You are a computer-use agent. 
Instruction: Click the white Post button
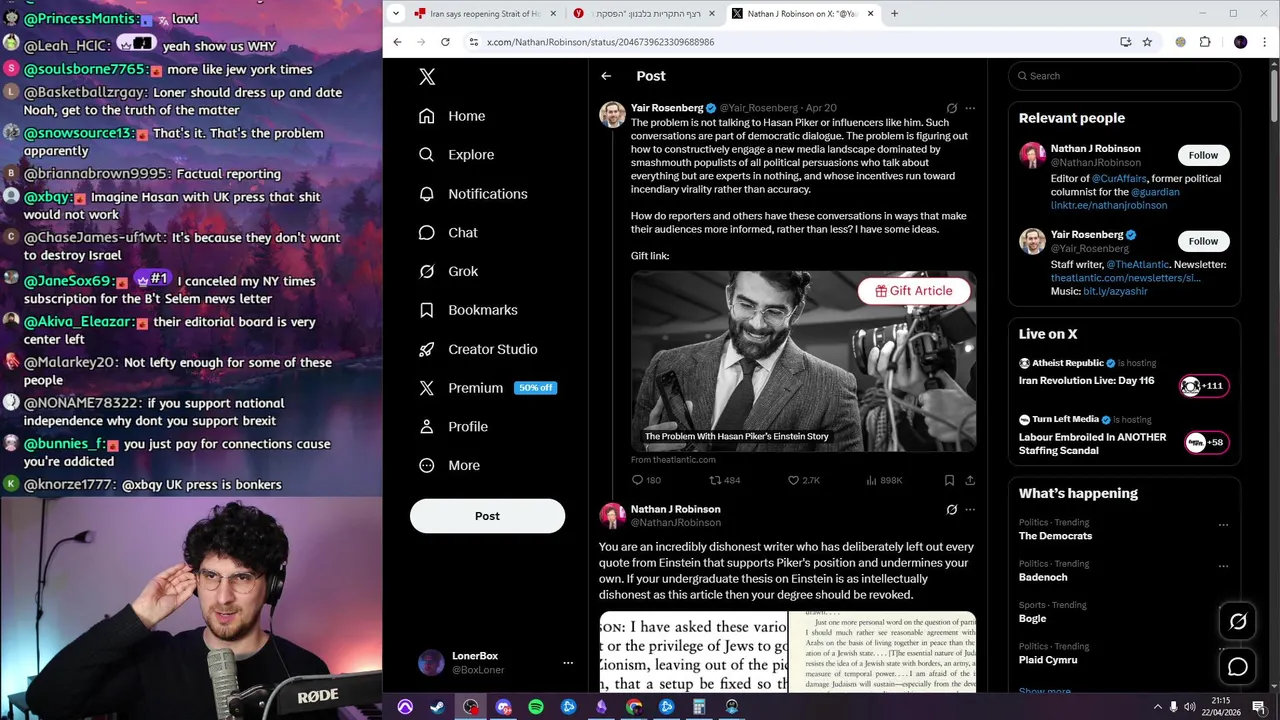tap(487, 516)
